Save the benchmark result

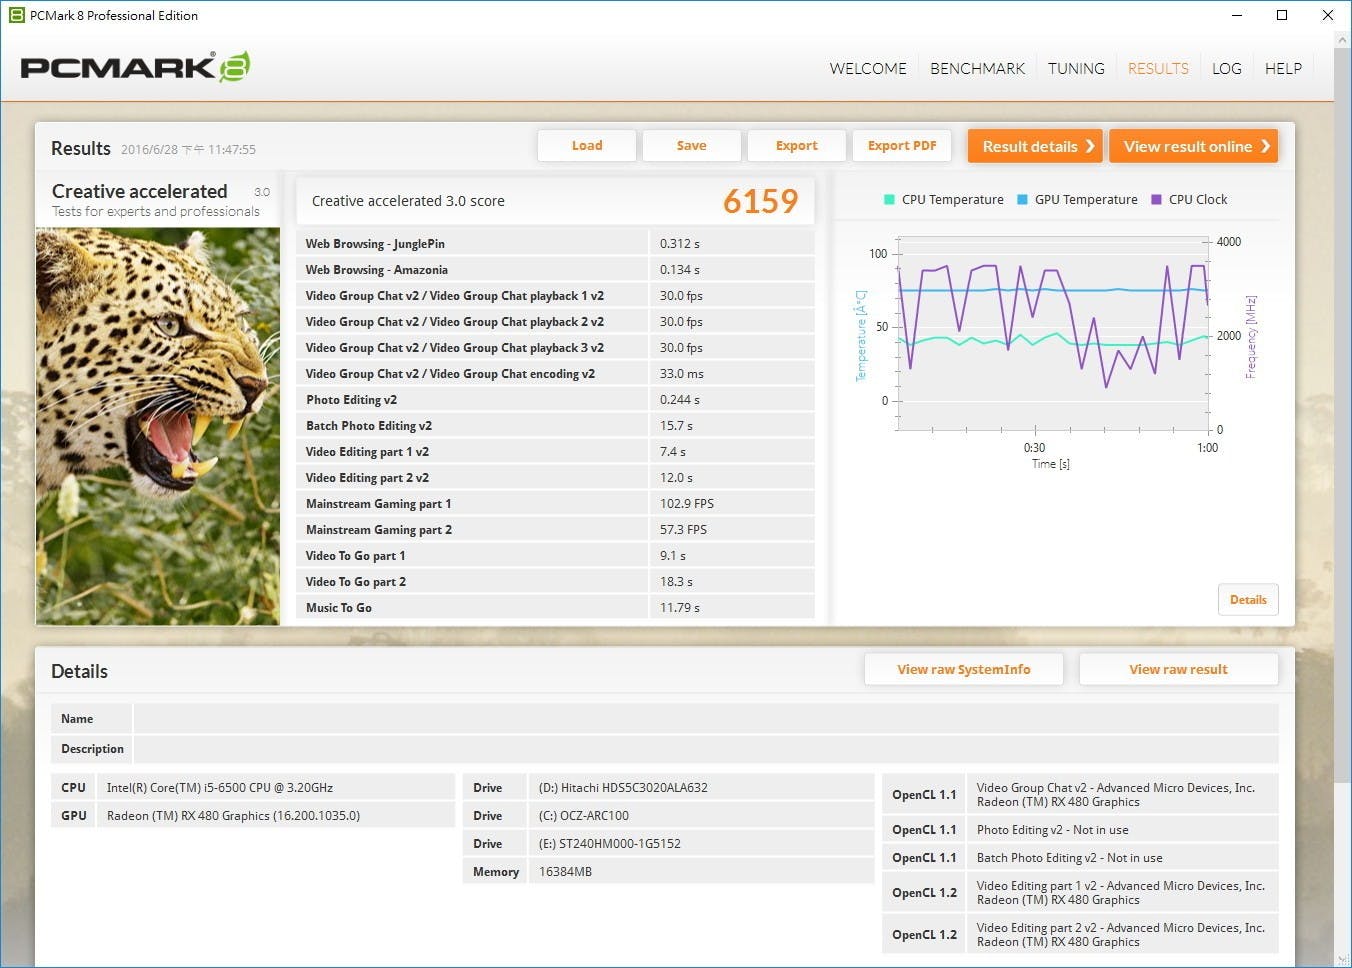[691, 146]
